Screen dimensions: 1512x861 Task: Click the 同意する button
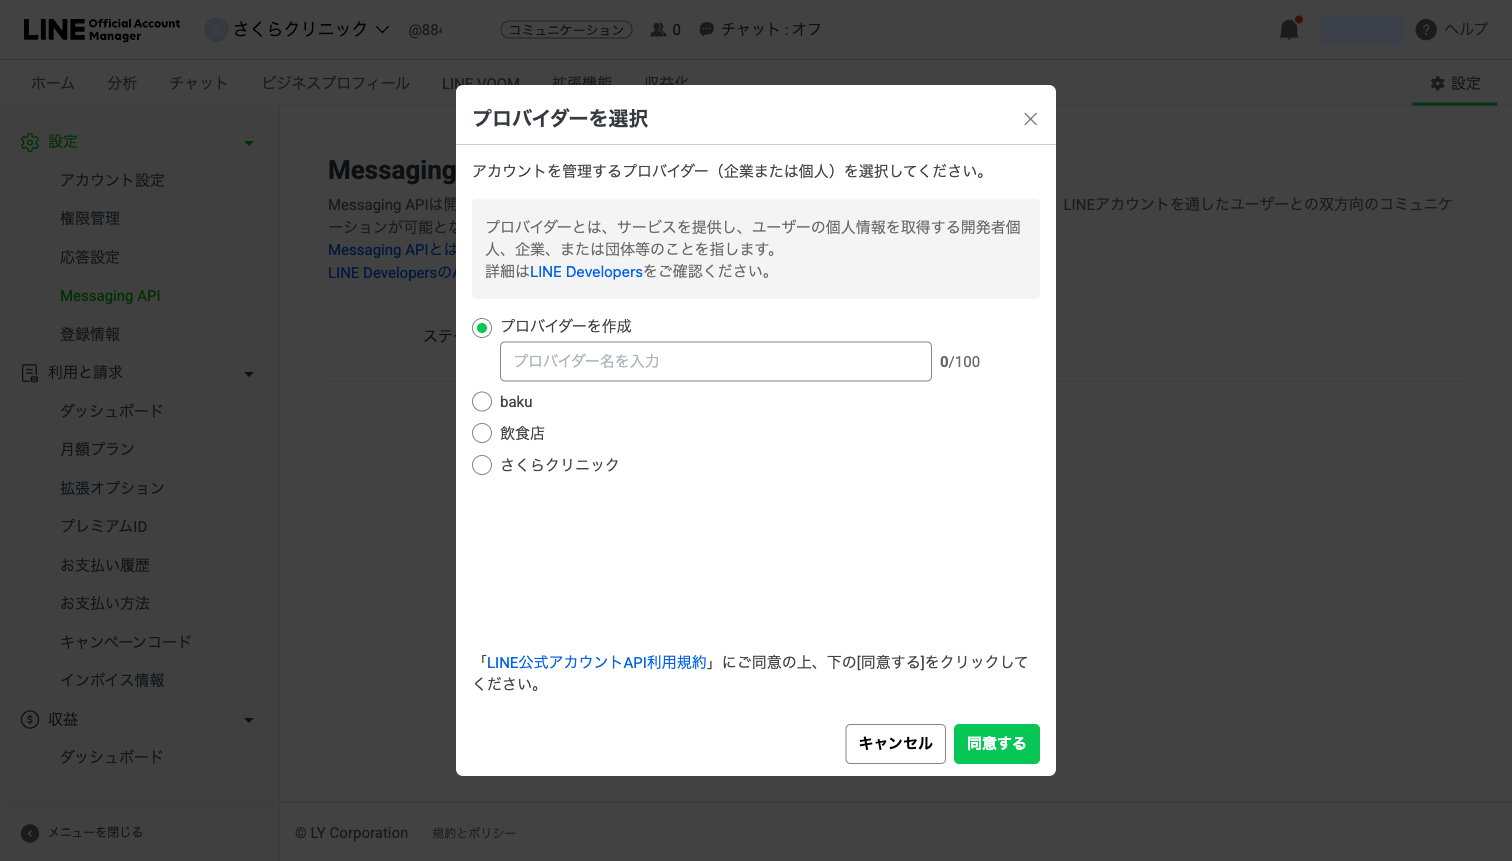click(x=997, y=744)
